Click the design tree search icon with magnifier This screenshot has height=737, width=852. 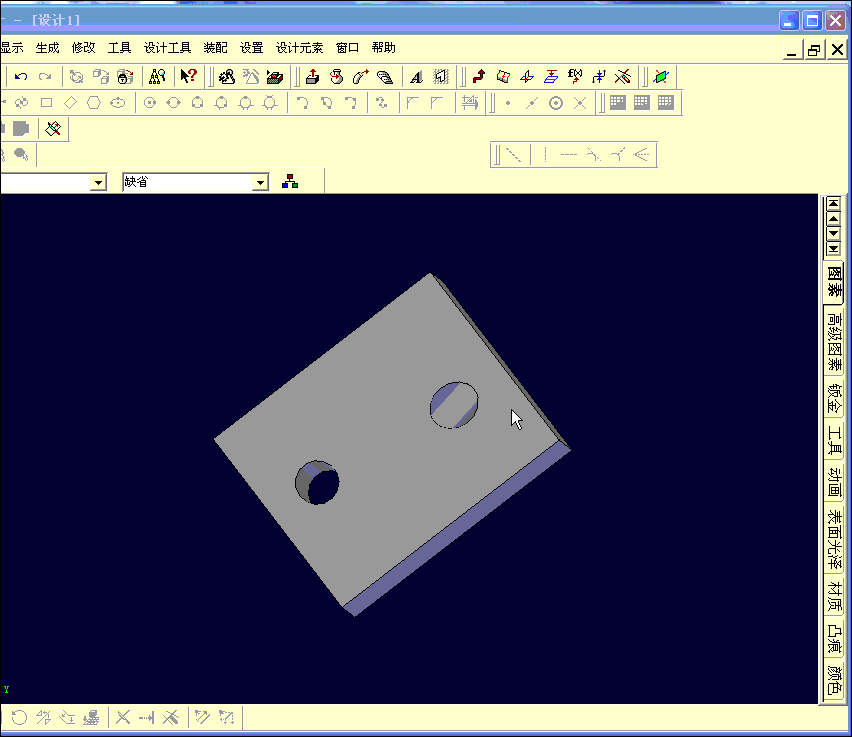pos(157,77)
